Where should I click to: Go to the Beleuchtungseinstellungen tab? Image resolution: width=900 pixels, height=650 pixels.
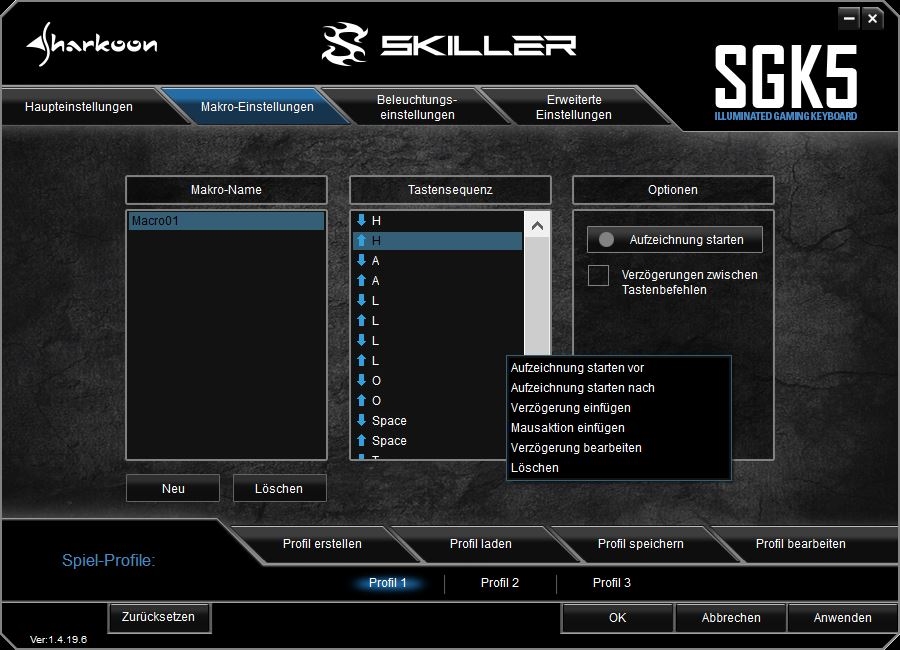click(x=417, y=107)
